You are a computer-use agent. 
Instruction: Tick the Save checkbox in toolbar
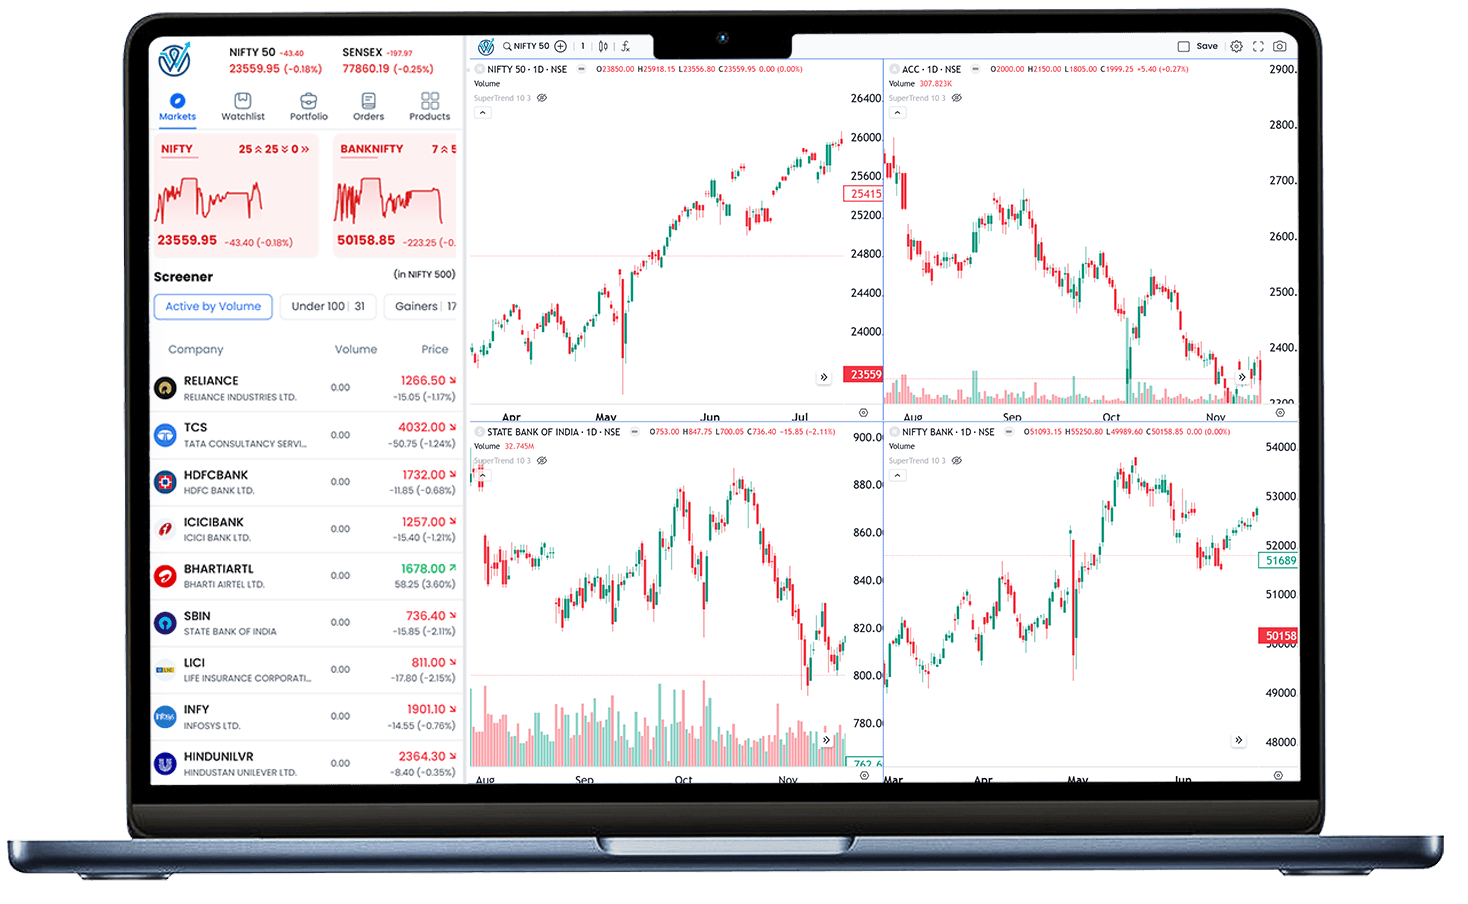[x=1183, y=47]
